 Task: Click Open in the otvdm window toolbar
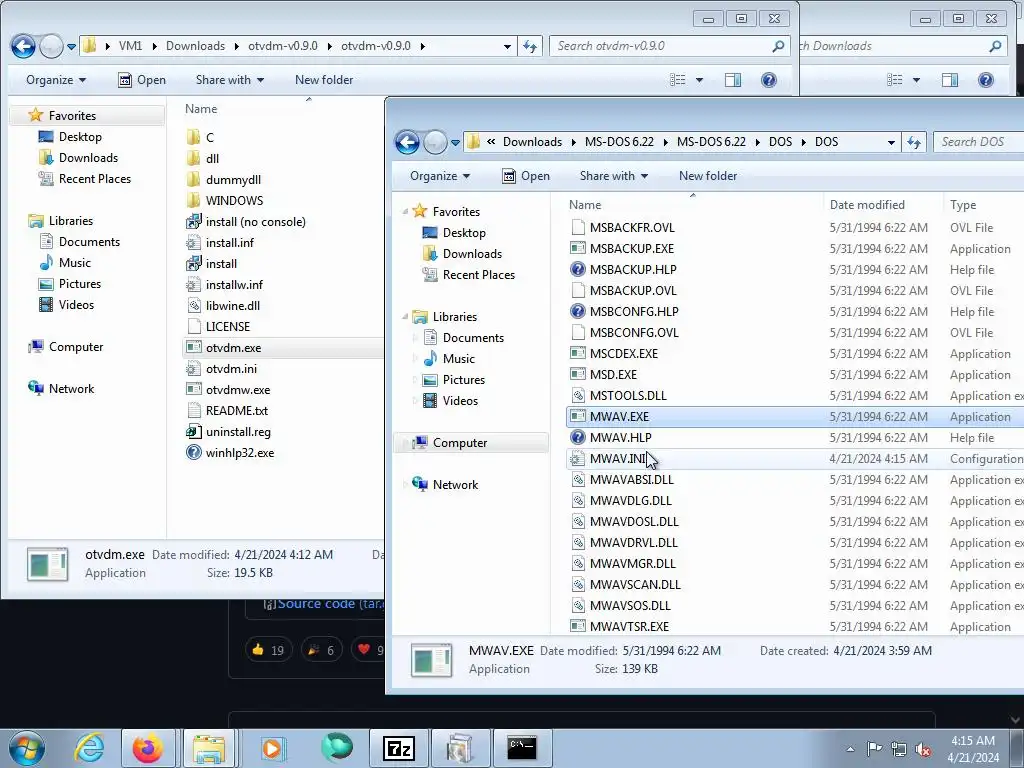click(142, 80)
